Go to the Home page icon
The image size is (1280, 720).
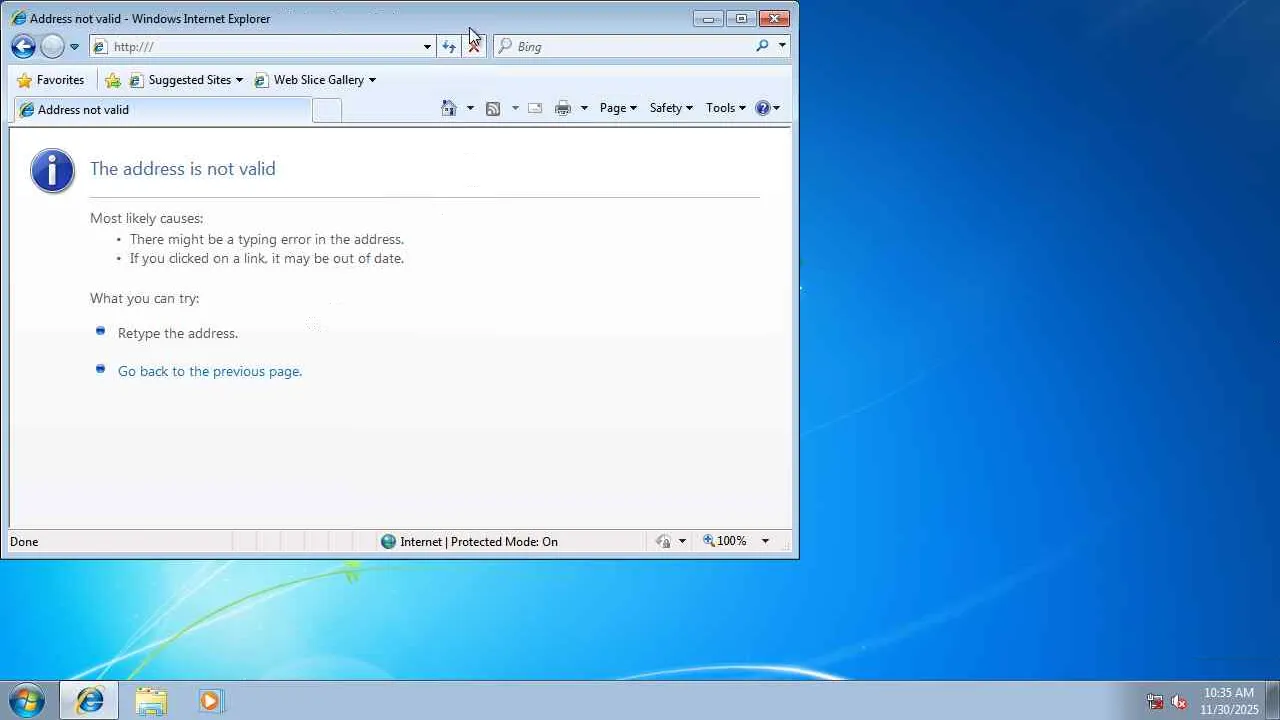coord(449,108)
